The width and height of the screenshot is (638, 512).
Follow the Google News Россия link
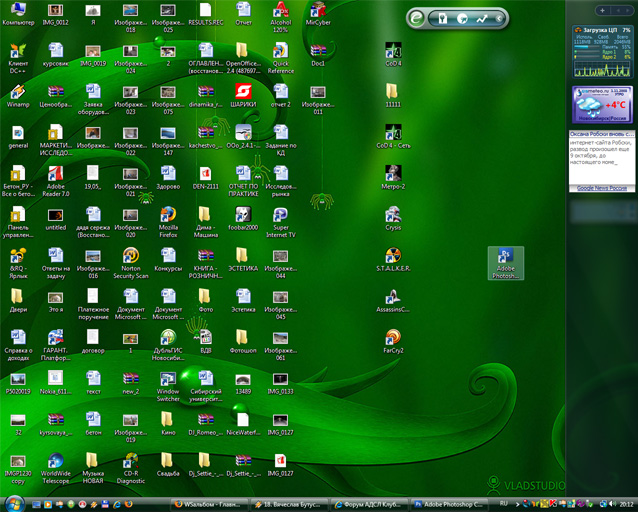click(x=602, y=188)
